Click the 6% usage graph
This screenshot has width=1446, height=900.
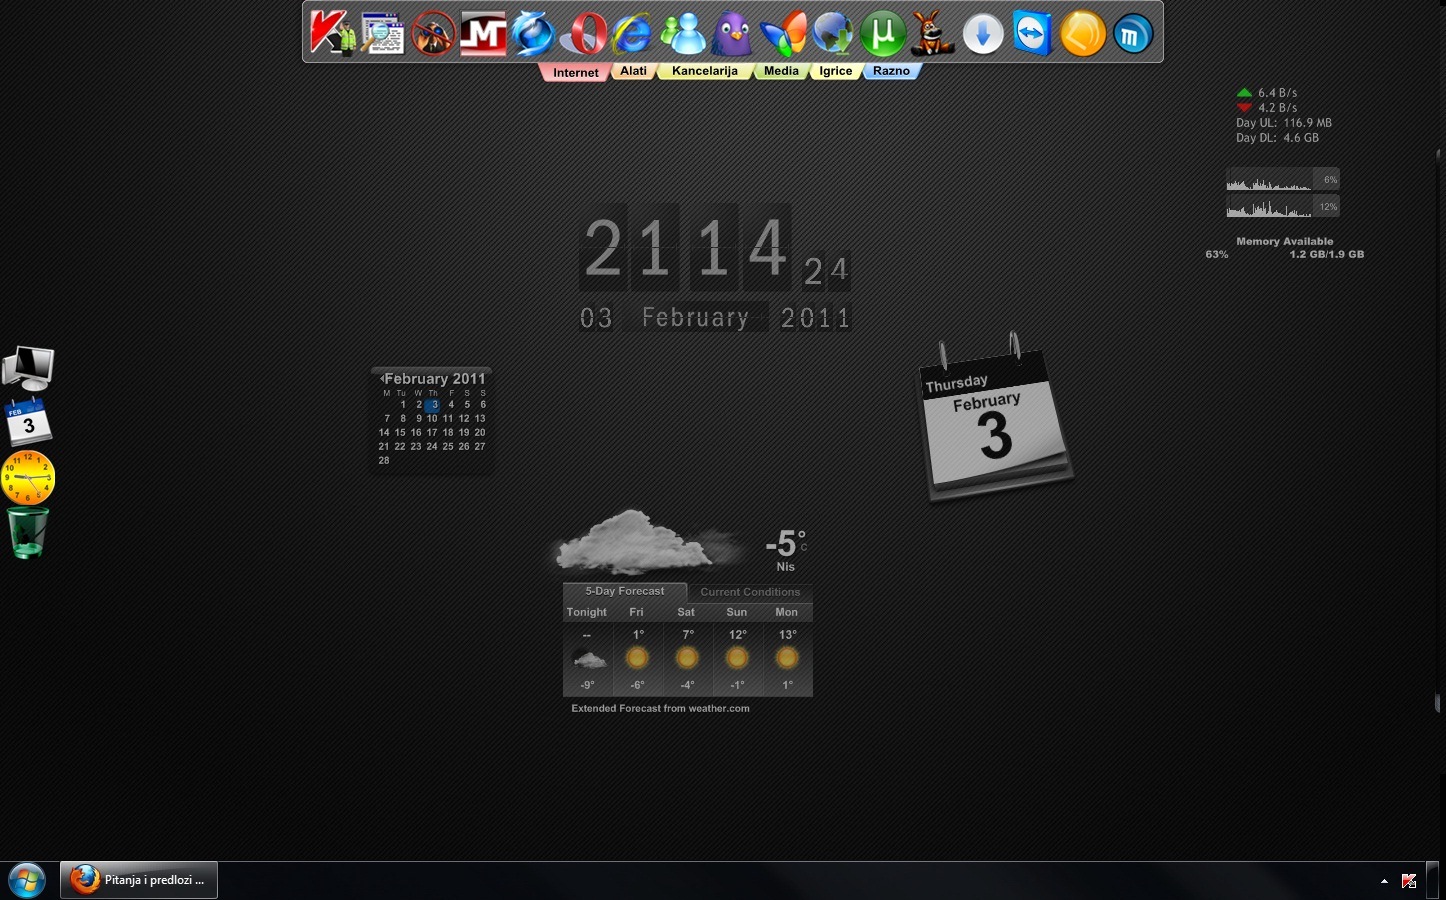(x=1283, y=179)
